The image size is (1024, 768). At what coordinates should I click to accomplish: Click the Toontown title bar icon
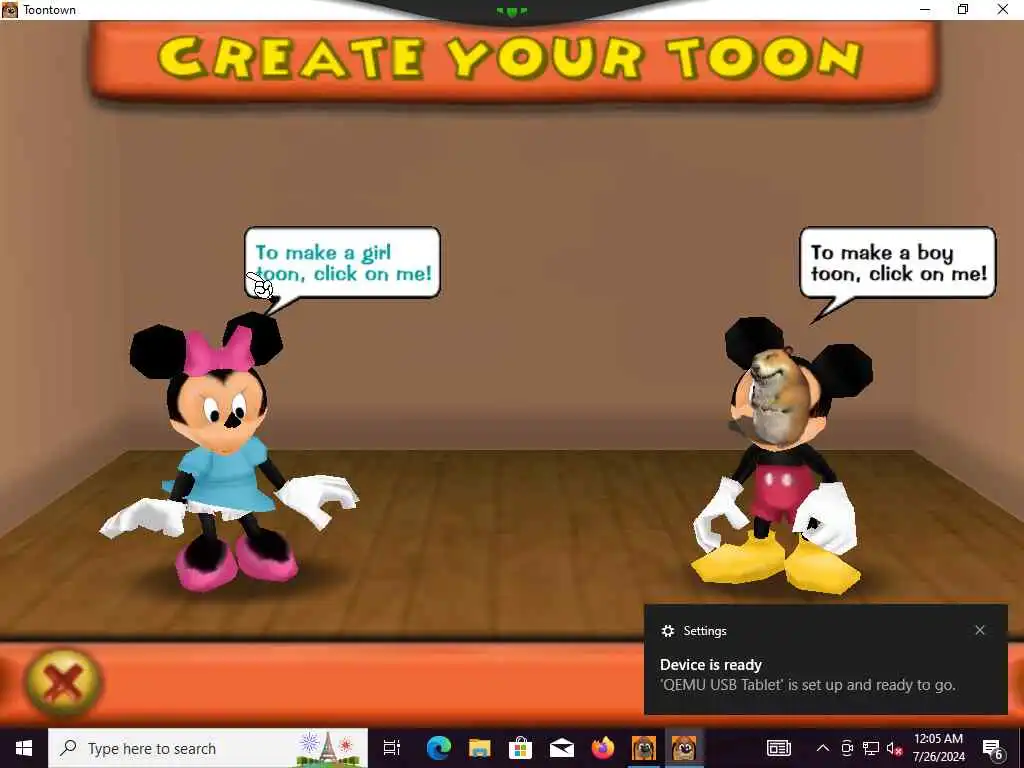tap(10, 10)
